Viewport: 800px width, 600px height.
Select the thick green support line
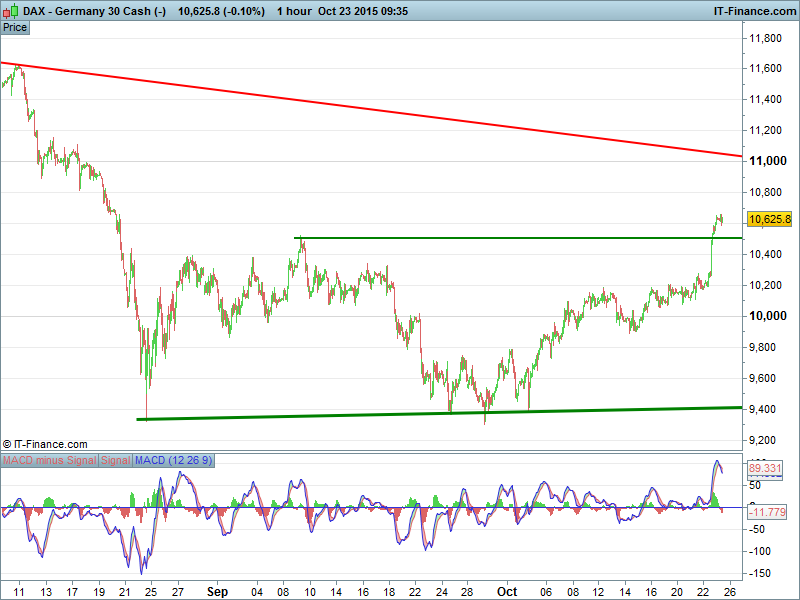point(600,410)
